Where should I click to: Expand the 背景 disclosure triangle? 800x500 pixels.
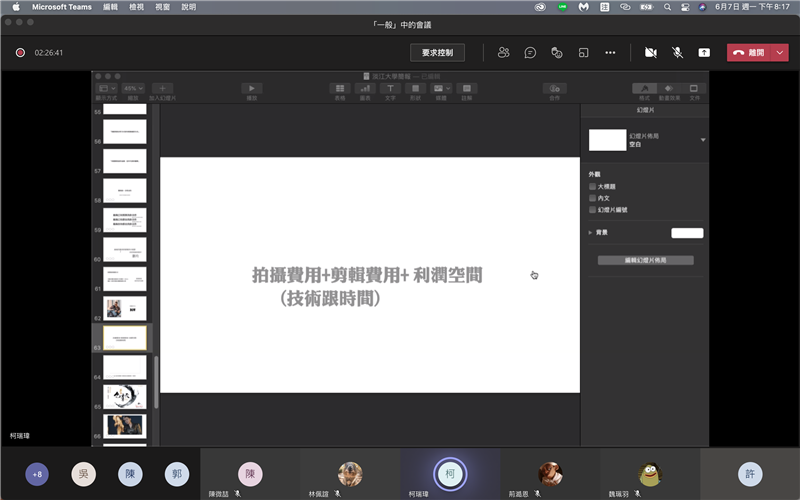tap(591, 233)
